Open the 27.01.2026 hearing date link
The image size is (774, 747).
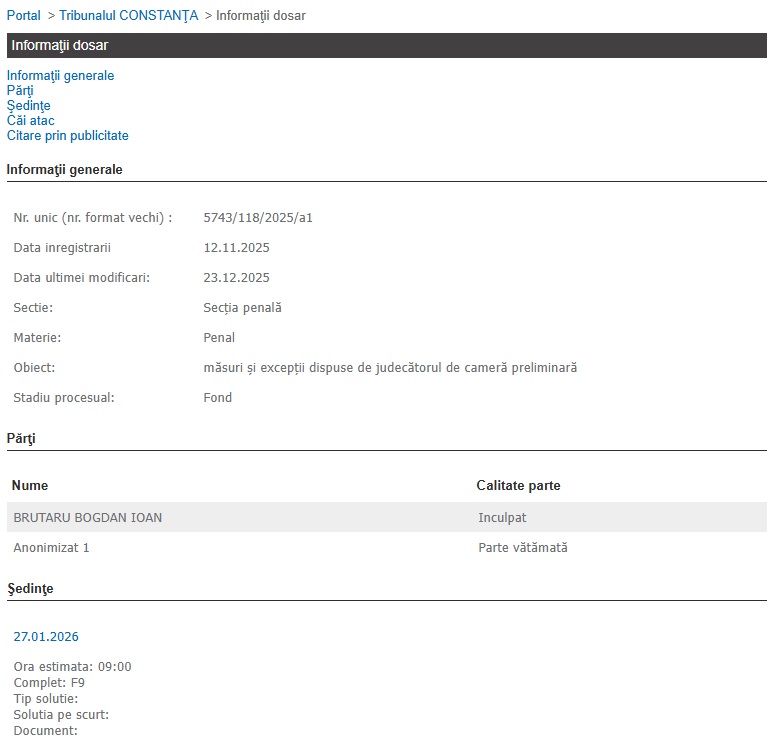pyautogui.click(x=46, y=637)
